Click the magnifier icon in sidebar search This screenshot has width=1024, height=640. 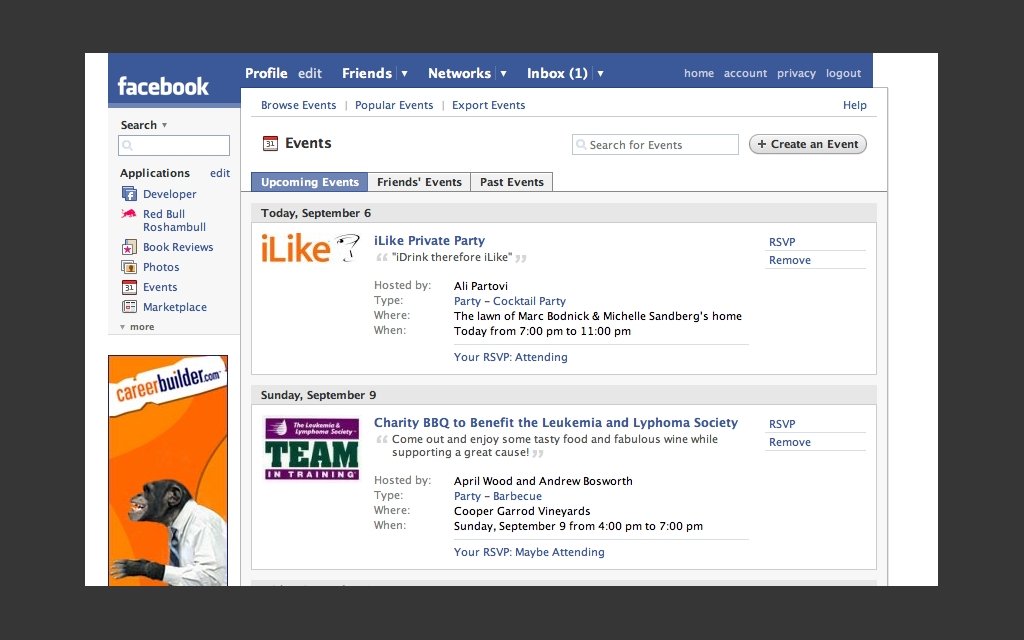point(128,146)
